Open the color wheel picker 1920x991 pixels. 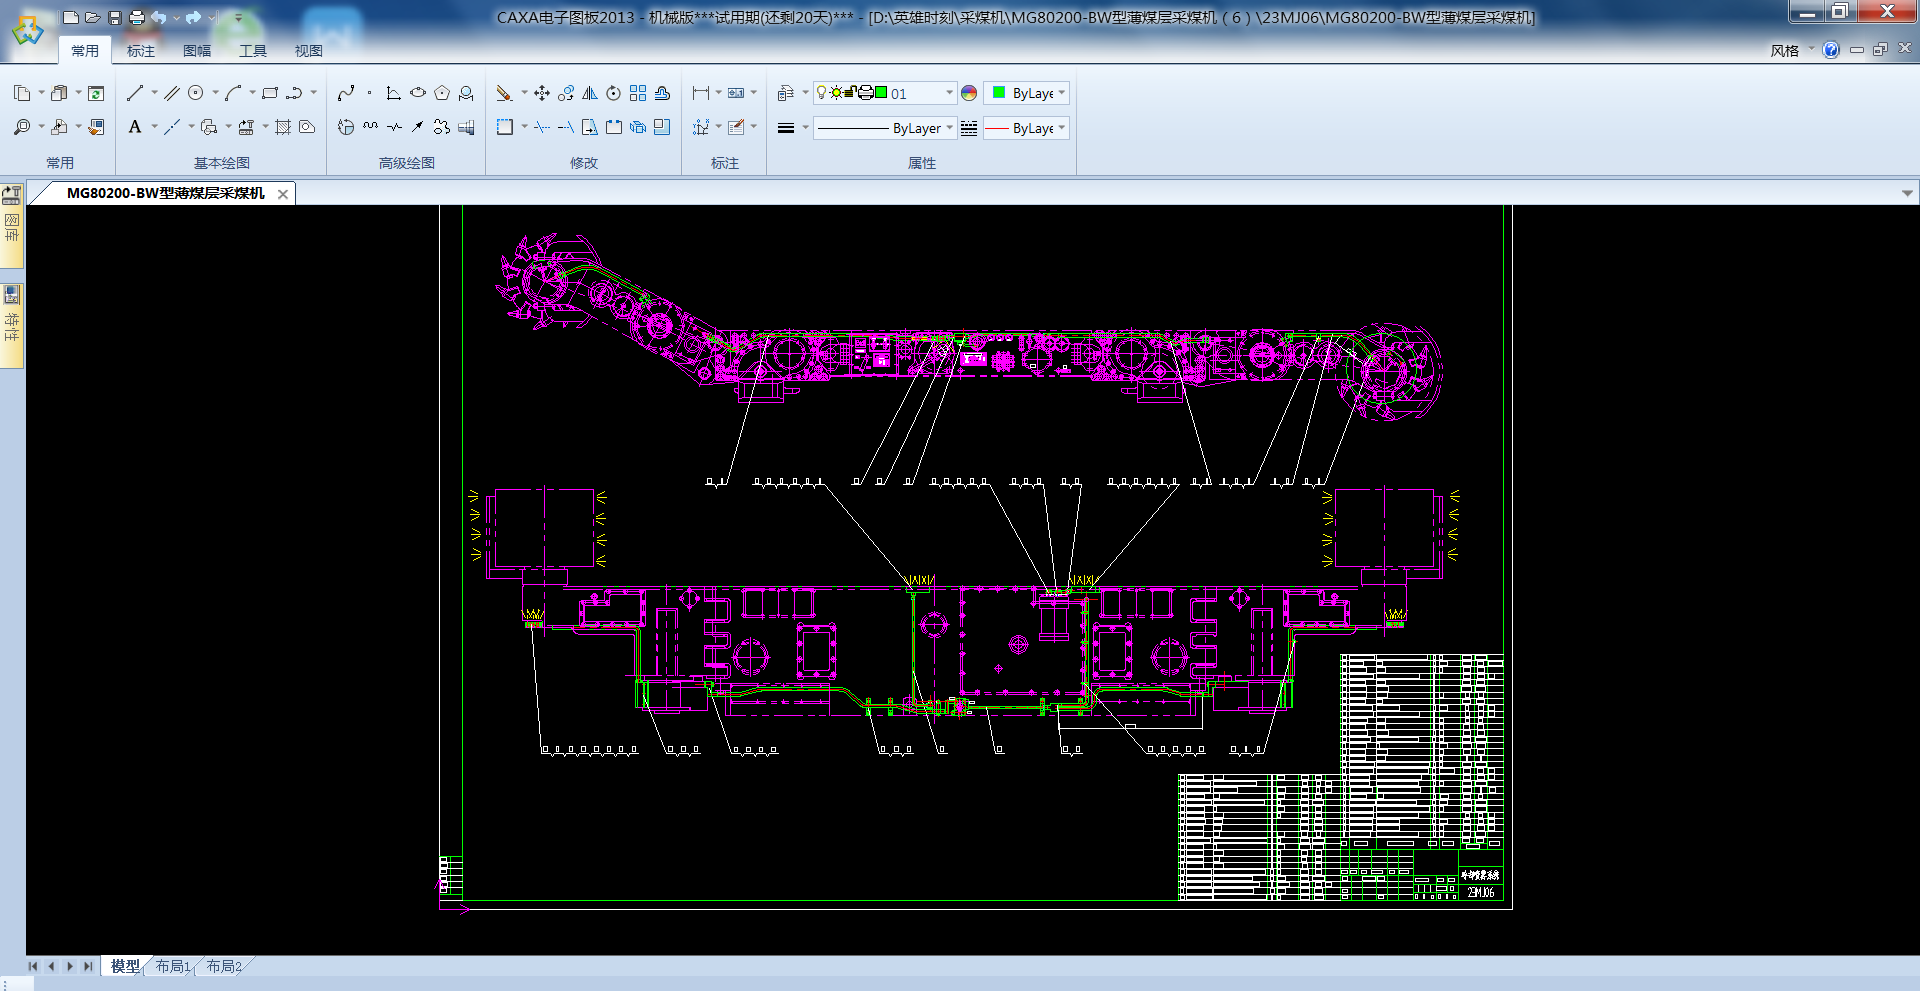coord(969,93)
